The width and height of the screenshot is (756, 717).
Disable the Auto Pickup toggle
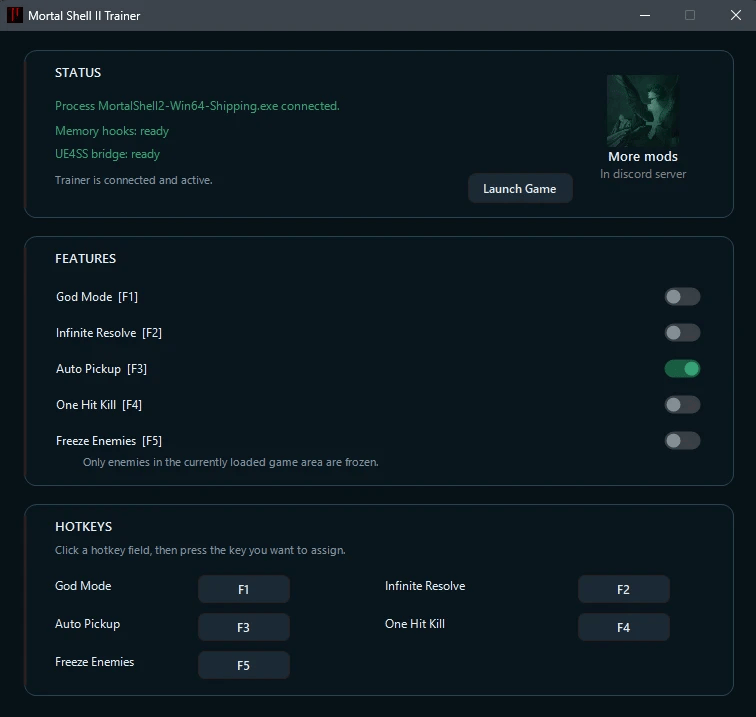tap(682, 369)
